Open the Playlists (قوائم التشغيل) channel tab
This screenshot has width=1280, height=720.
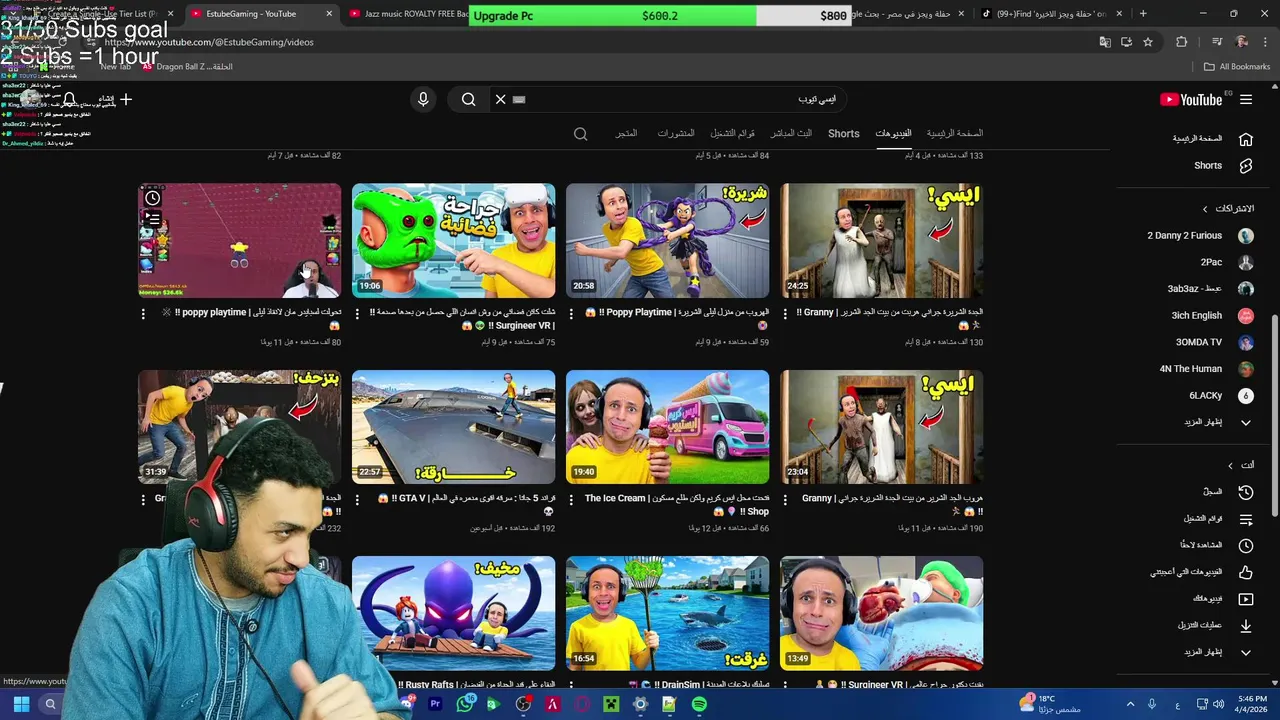732,134
